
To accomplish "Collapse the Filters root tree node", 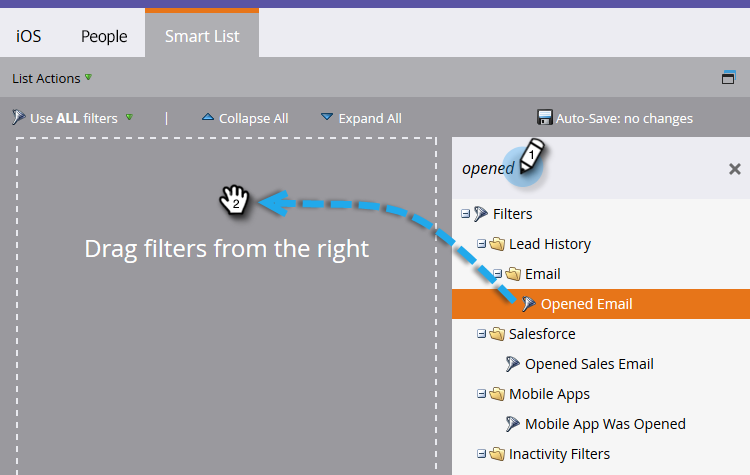I will coord(465,214).
